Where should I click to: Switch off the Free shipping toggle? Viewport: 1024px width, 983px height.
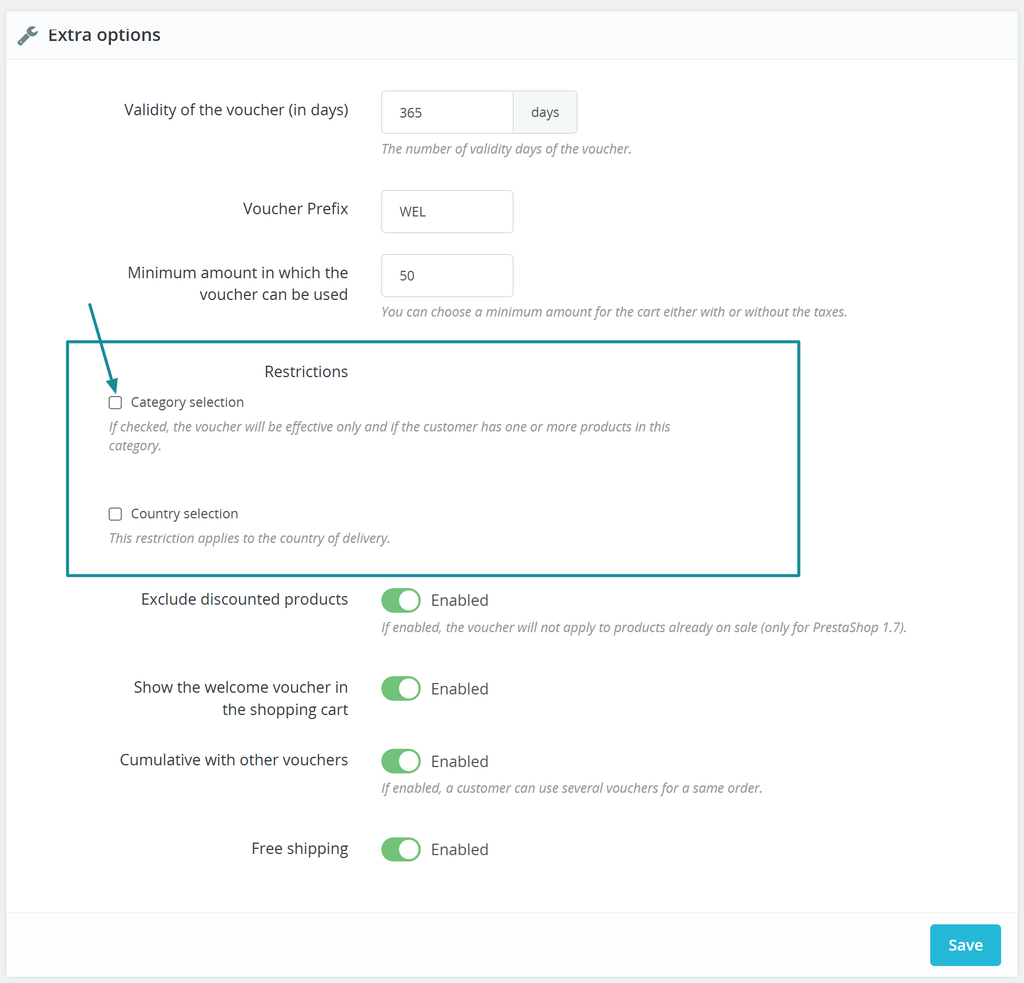pyautogui.click(x=401, y=849)
